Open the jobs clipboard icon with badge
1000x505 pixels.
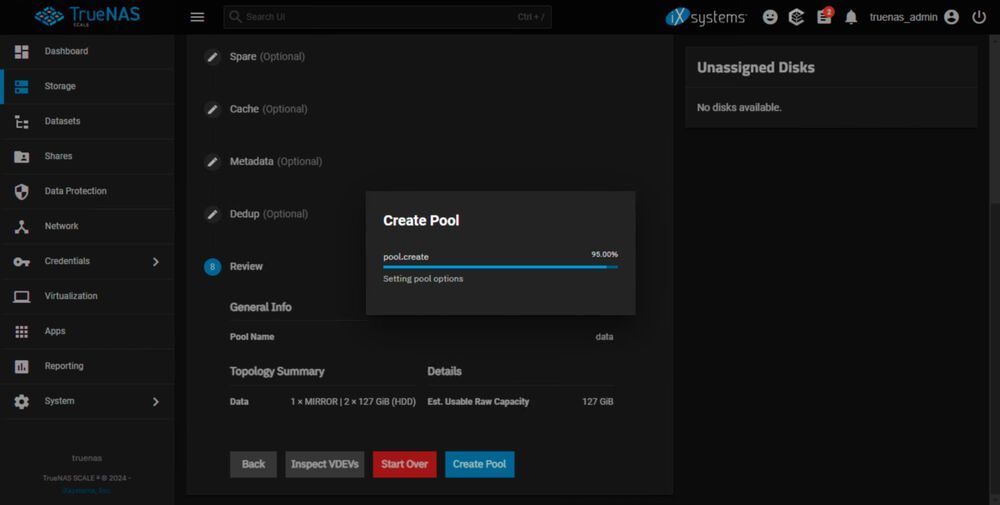pos(824,17)
